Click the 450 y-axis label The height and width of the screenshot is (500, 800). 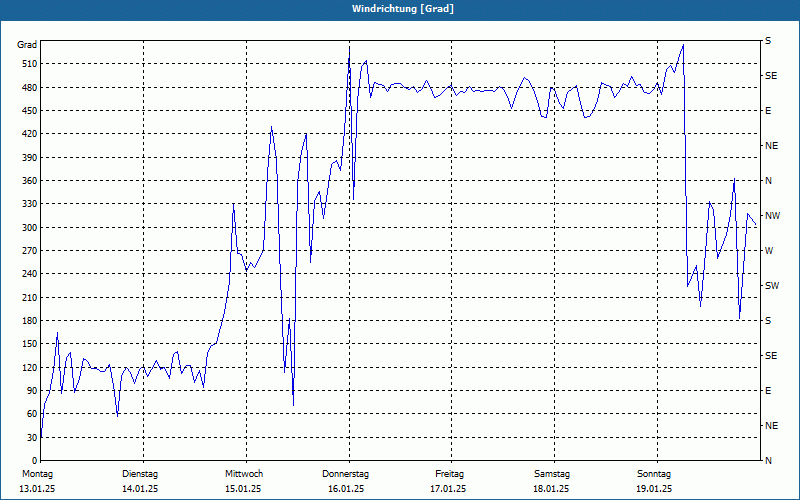(x=31, y=111)
